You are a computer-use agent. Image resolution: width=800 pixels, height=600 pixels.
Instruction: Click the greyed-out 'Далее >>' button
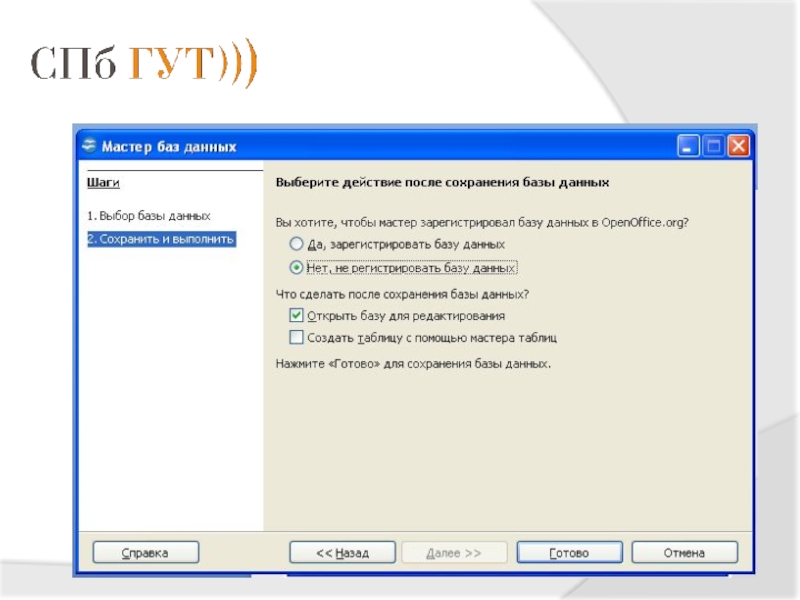tap(454, 553)
